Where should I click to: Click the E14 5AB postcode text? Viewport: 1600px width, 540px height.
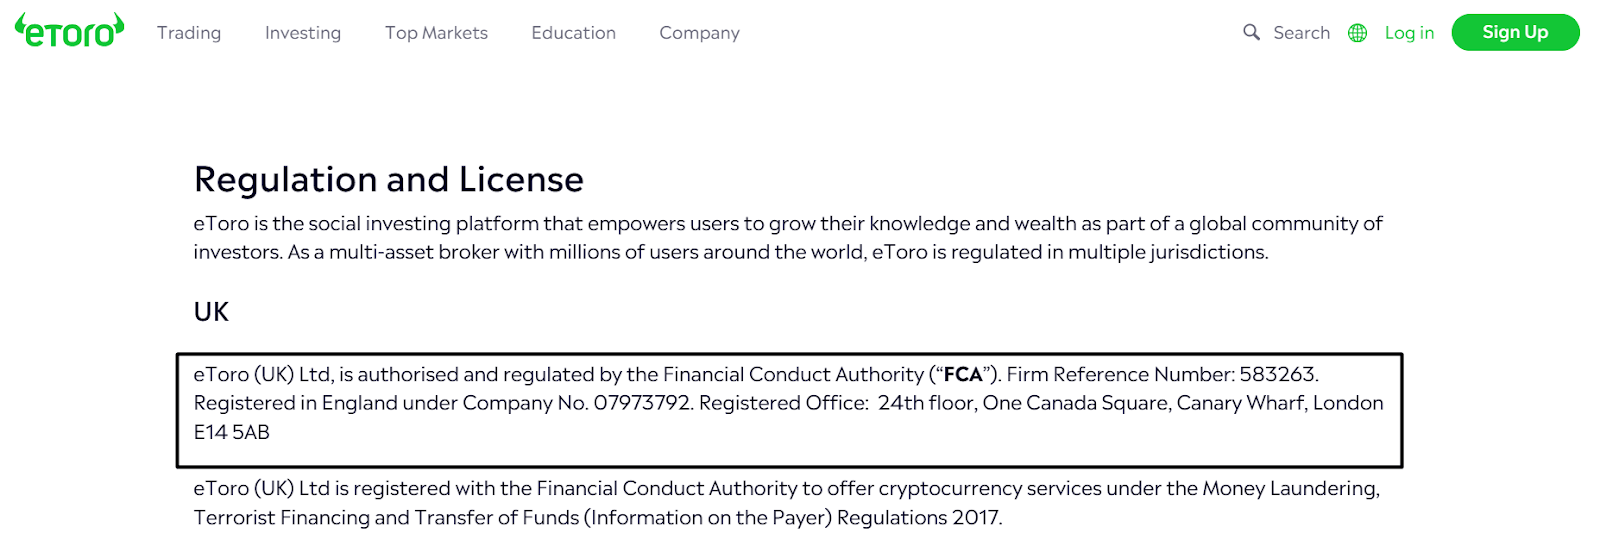tap(232, 432)
